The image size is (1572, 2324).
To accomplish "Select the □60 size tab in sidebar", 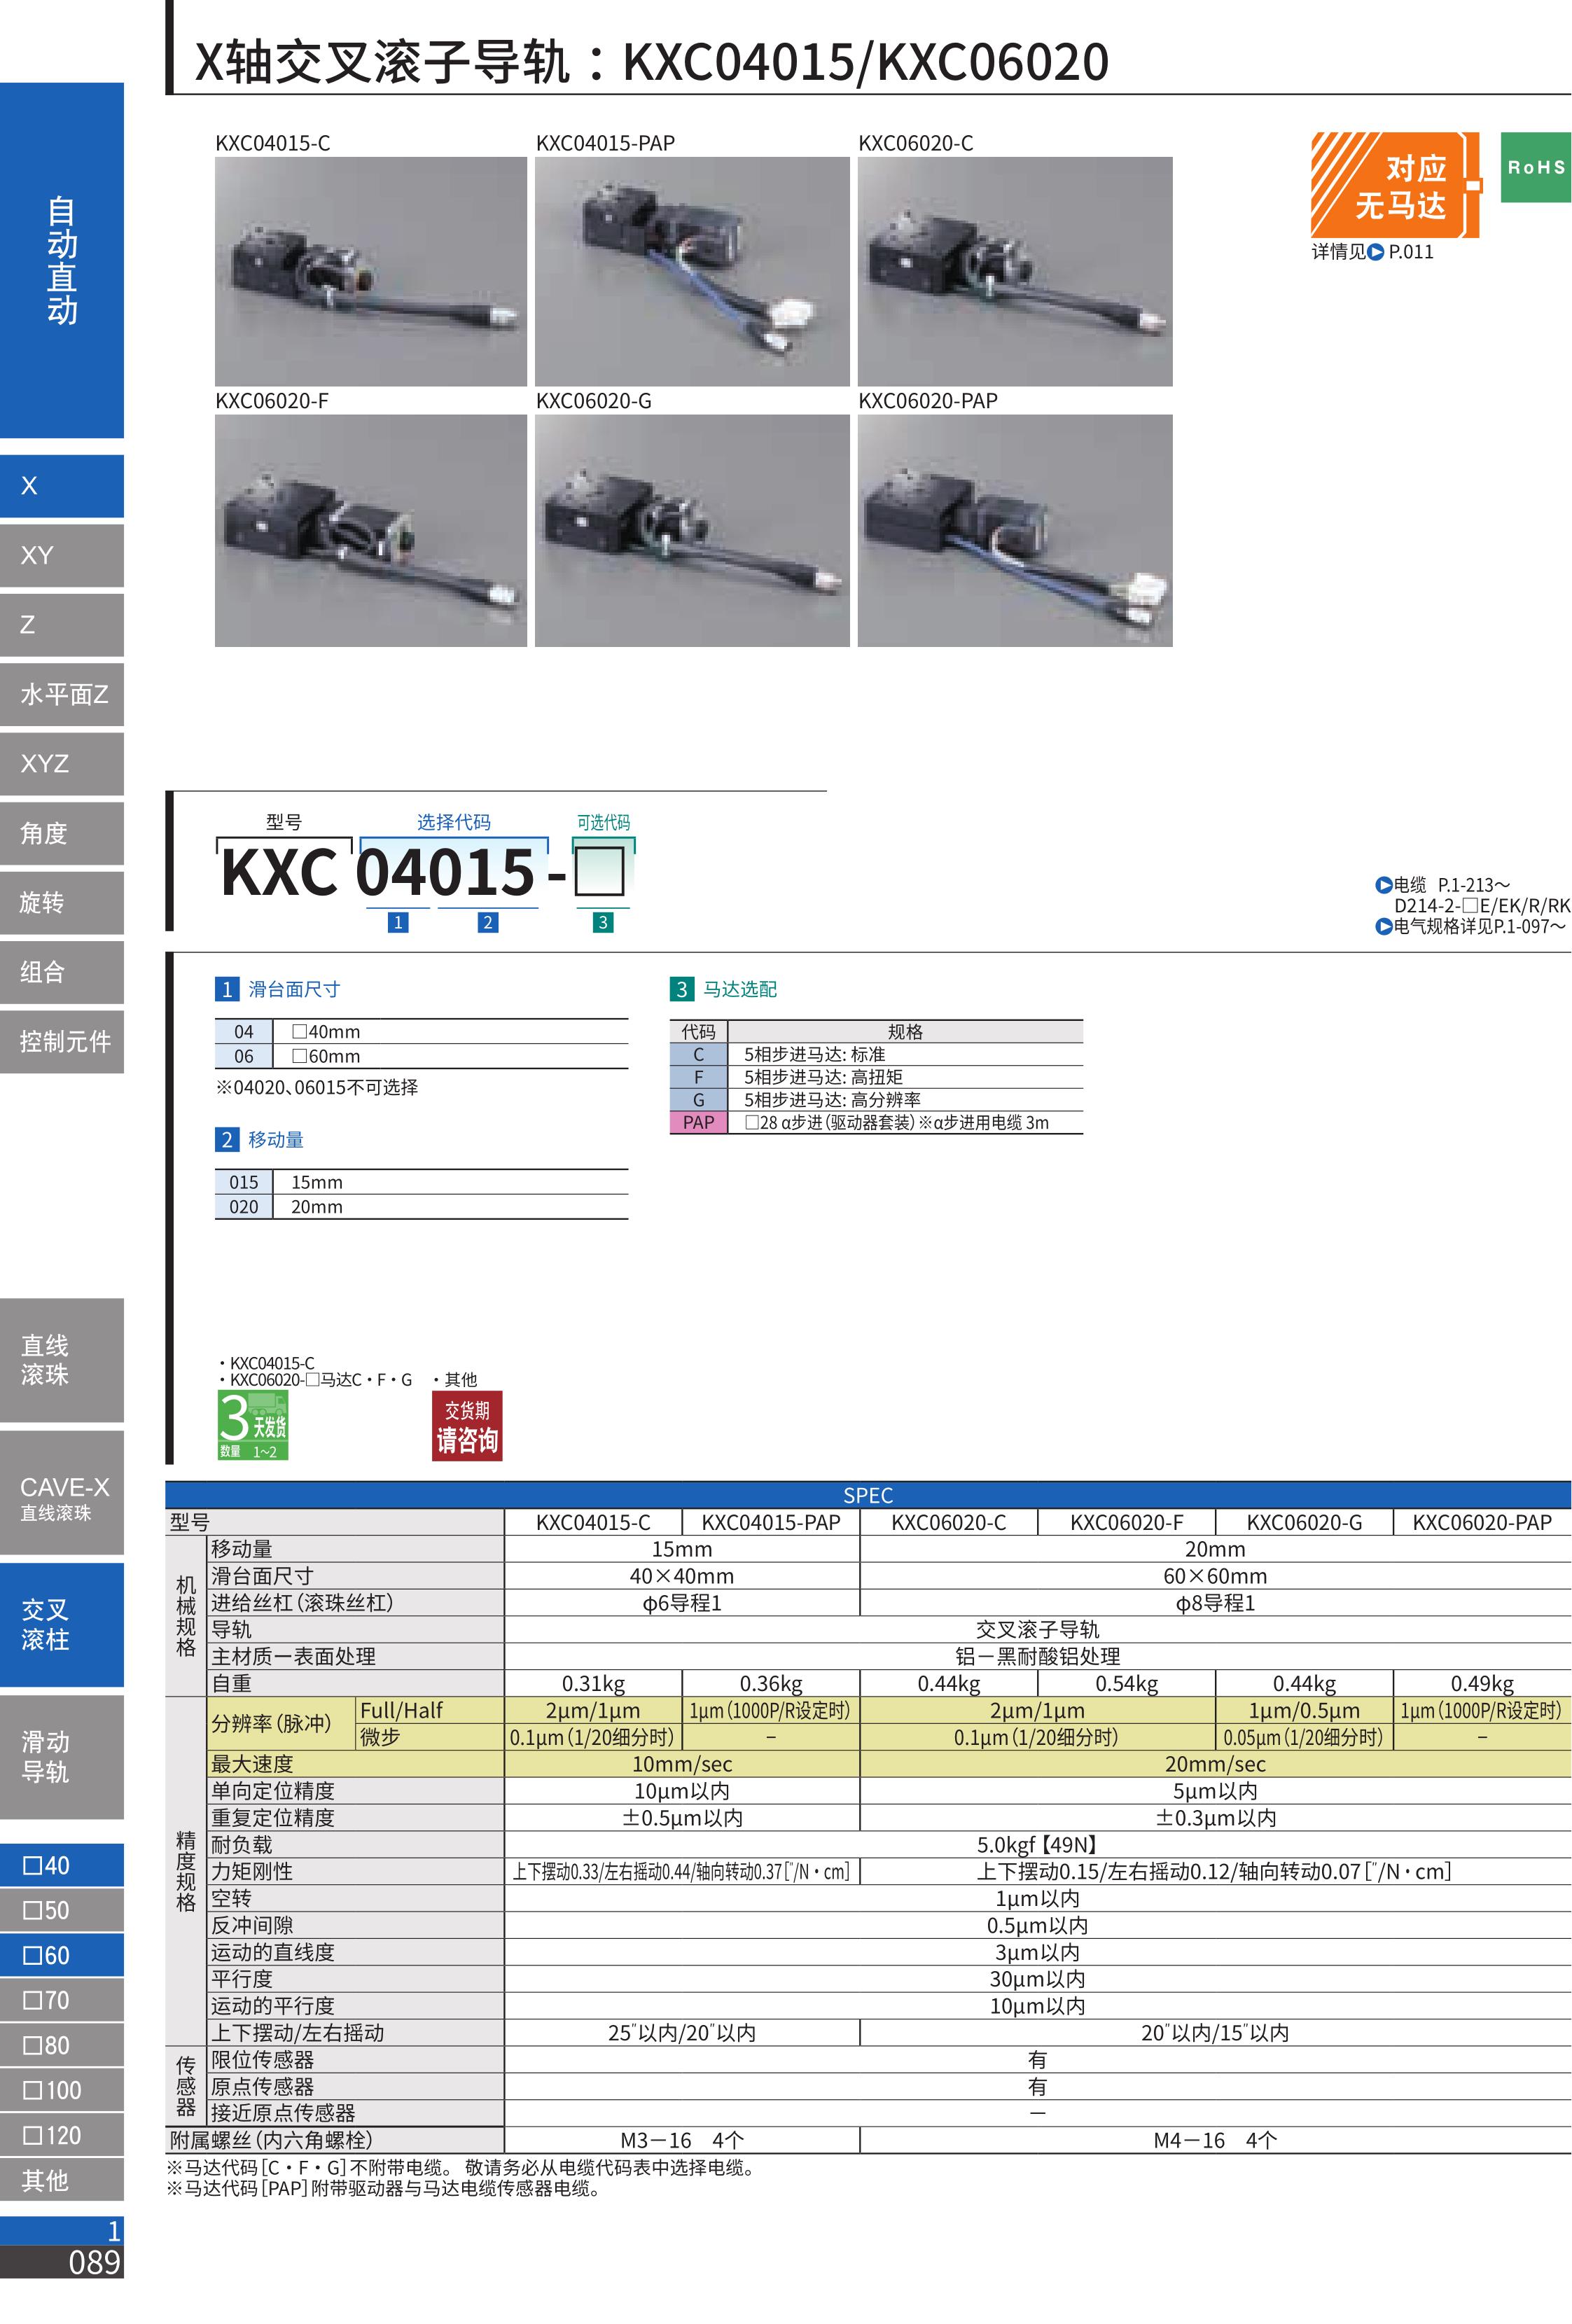I will coord(61,1955).
